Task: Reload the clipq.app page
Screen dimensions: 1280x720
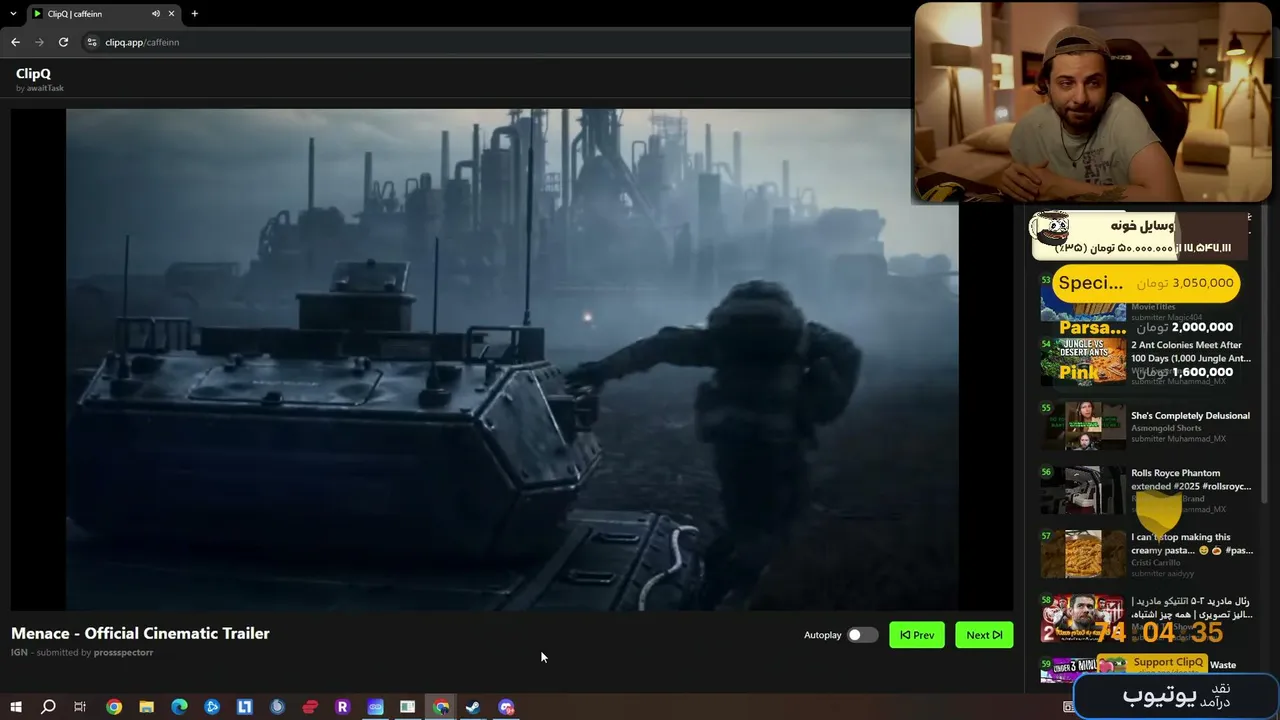Action: click(63, 42)
